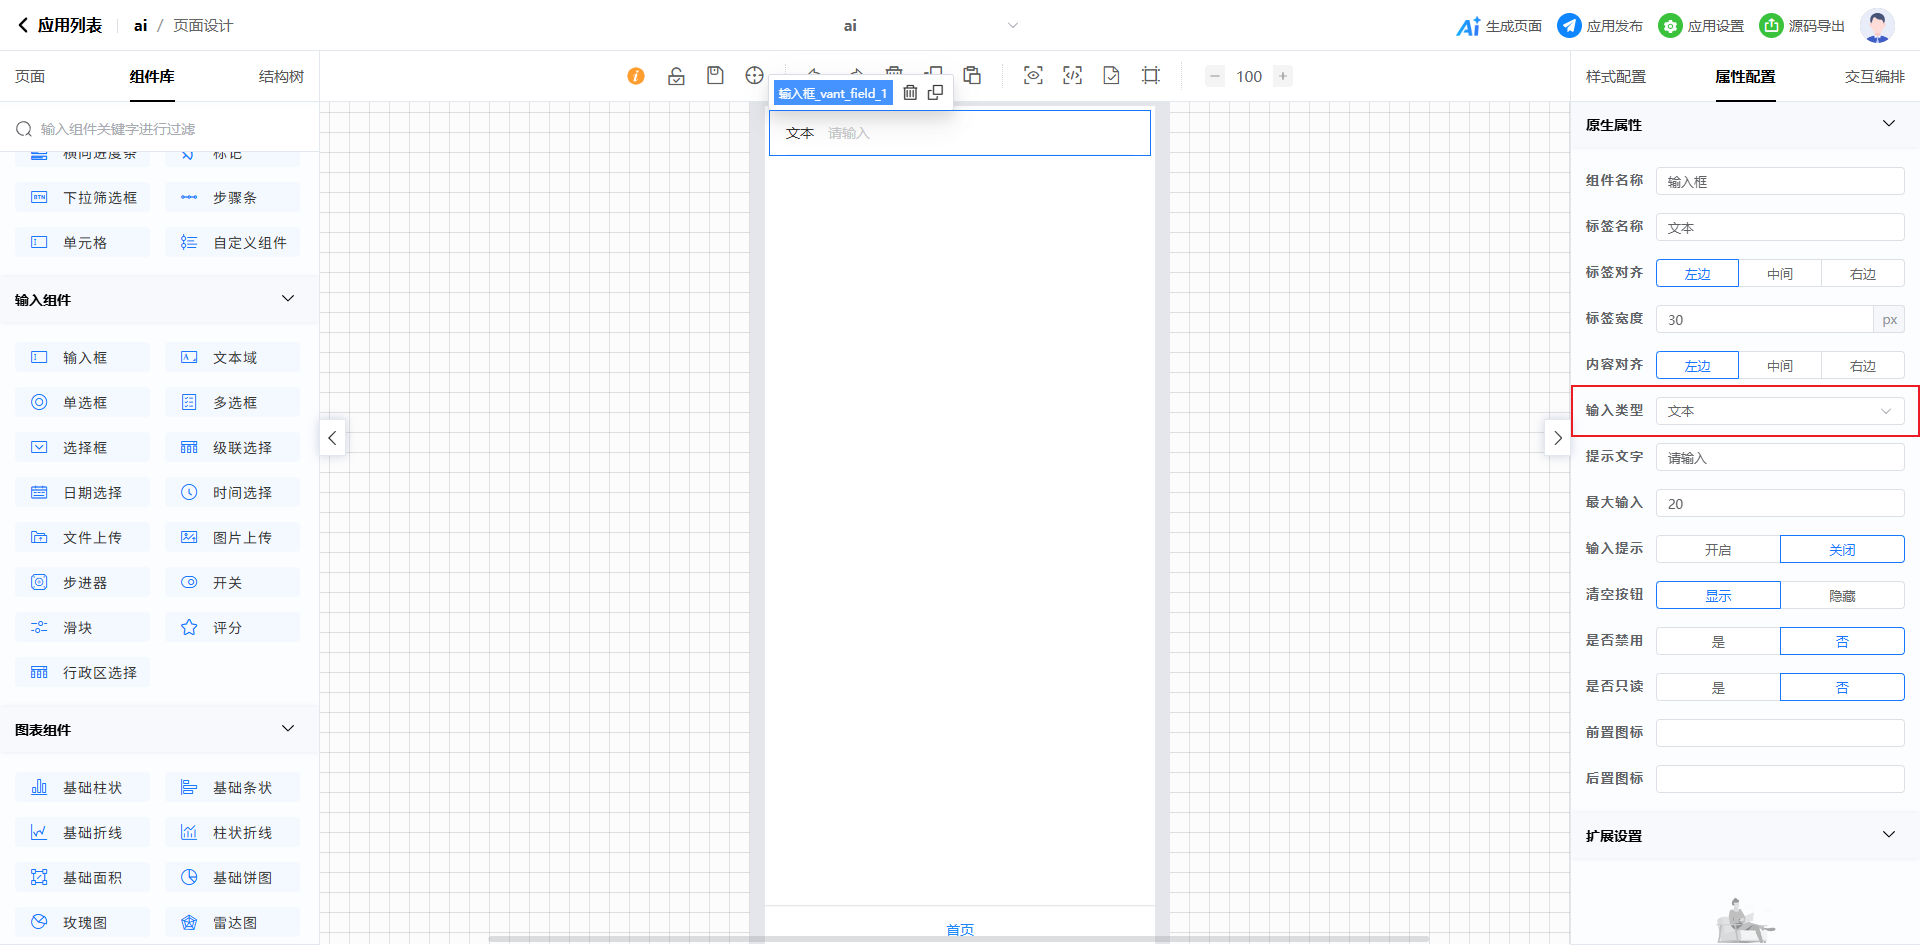Collapse the 输入组件 section
Viewport: 1920px width, 945px height.
click(x=288, y=299)
